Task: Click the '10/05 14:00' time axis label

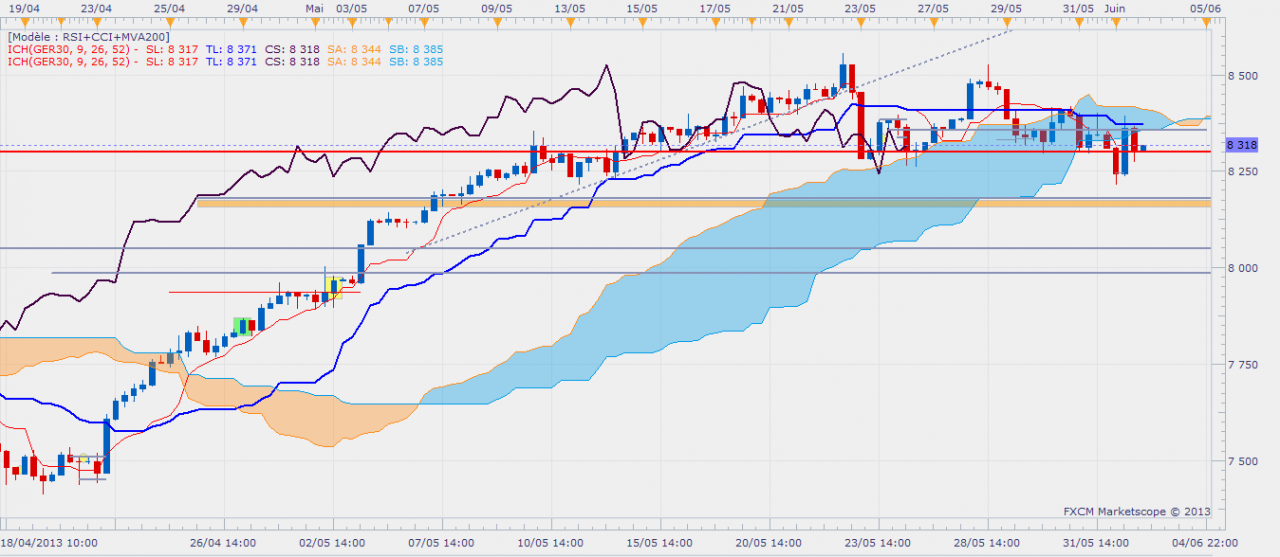Action: [x=551, y=541]
